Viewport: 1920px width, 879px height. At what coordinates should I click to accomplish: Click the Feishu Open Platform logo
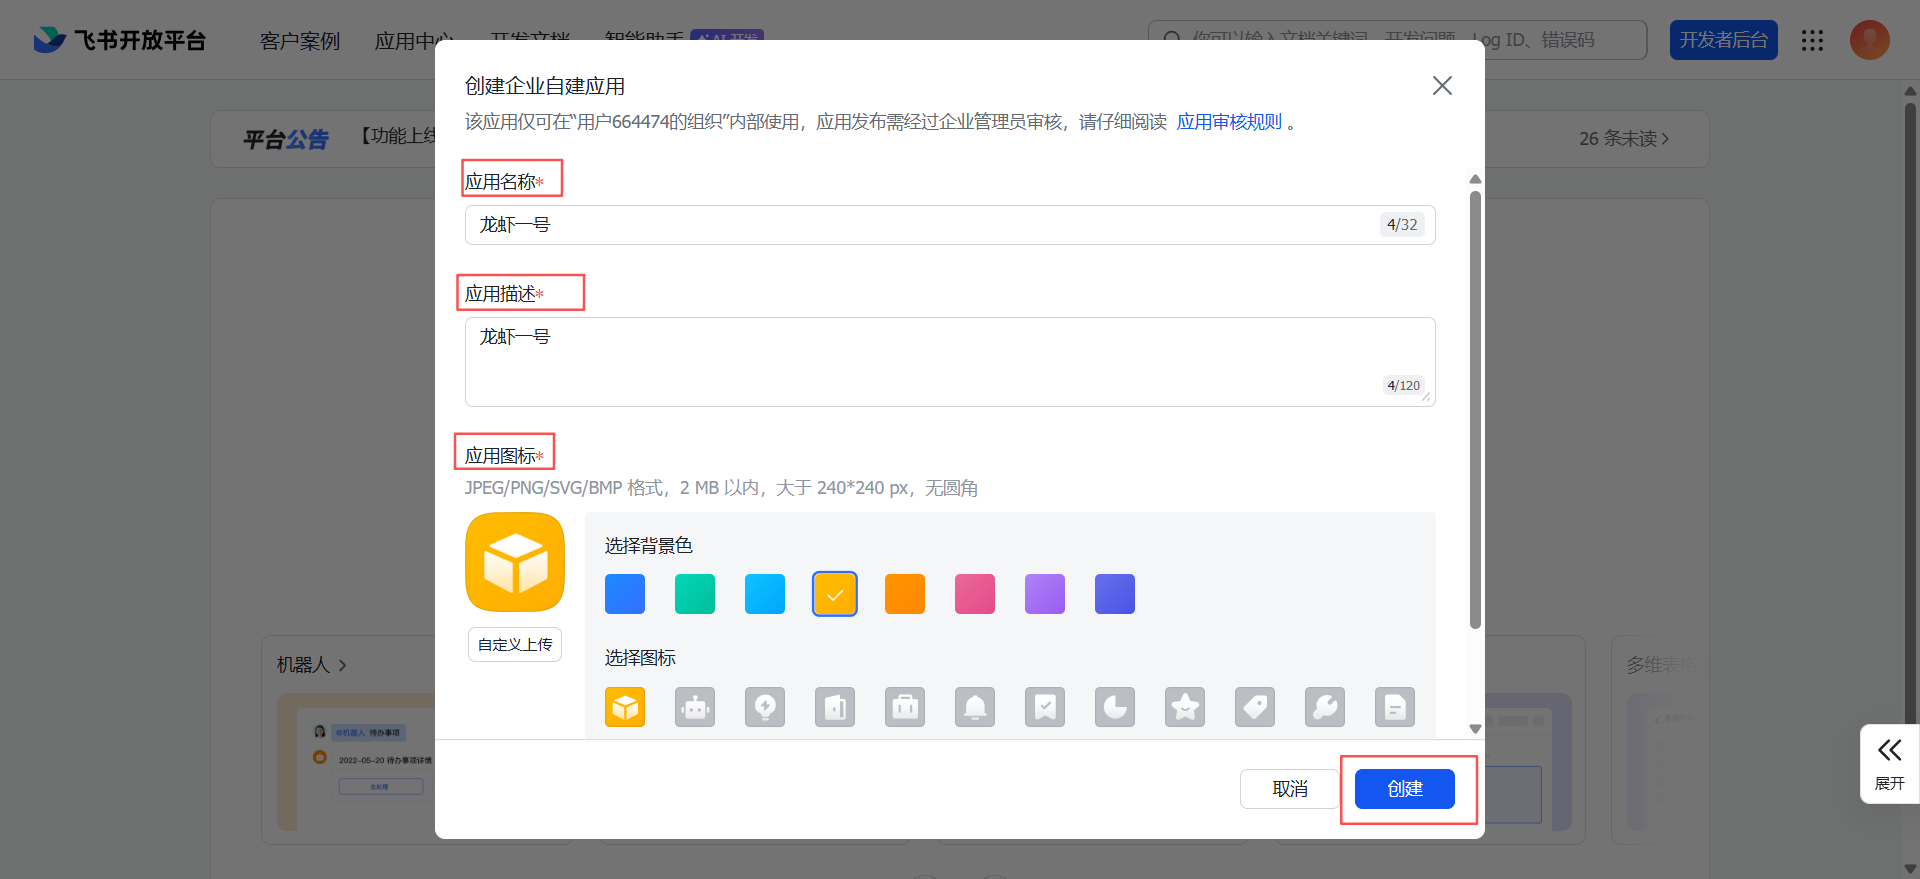(x=120, y=40)
